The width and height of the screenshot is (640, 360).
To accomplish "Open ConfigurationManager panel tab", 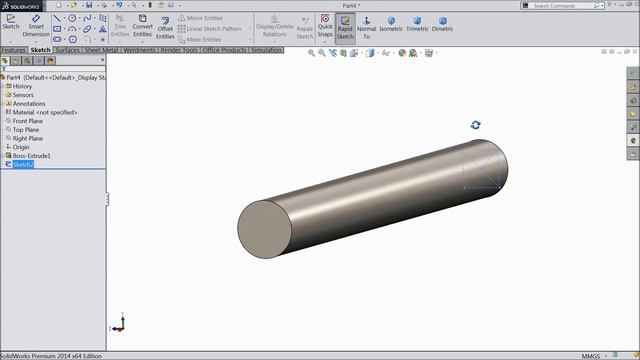I will (x=27, y=61).
